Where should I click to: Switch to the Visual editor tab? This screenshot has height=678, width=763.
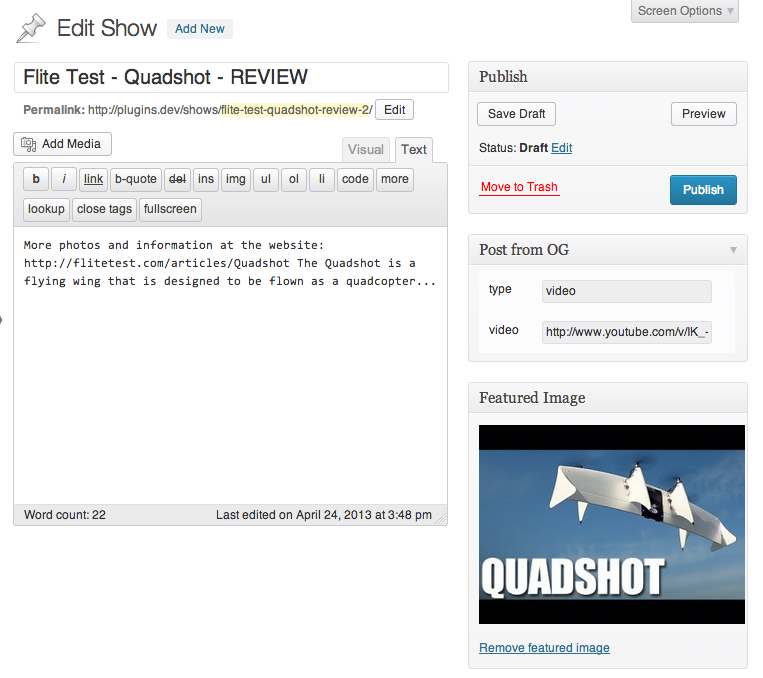(365, 149)
